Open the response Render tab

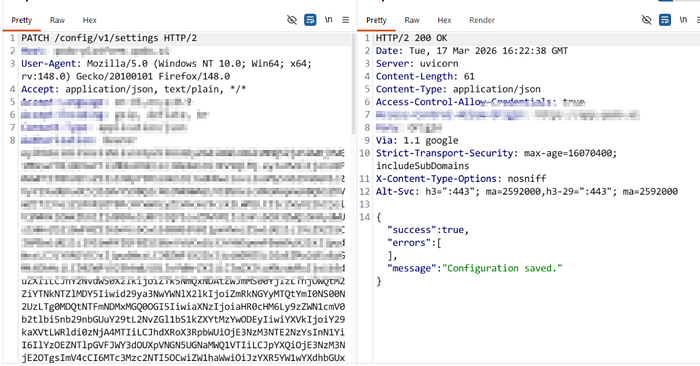click(x=482, y=20)
